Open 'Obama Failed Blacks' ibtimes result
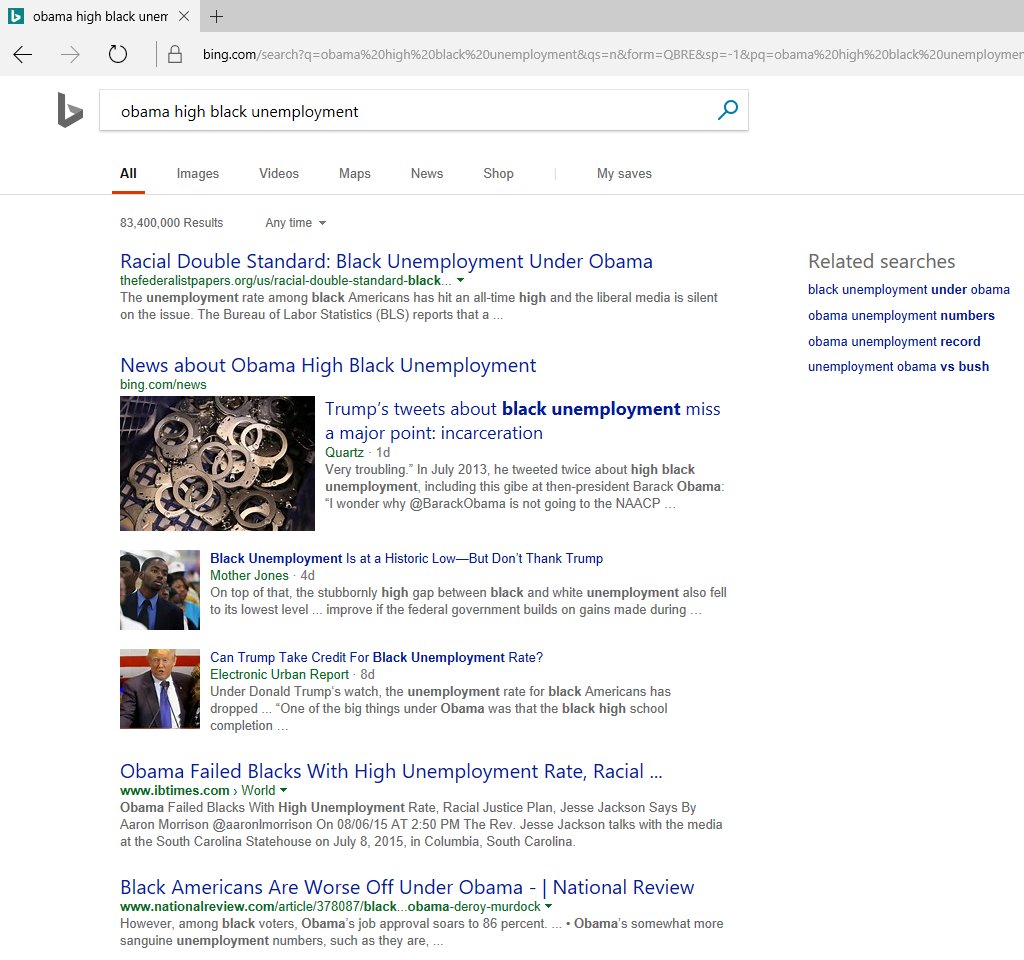The image size is (1024, 960). [x=391, y=771]
